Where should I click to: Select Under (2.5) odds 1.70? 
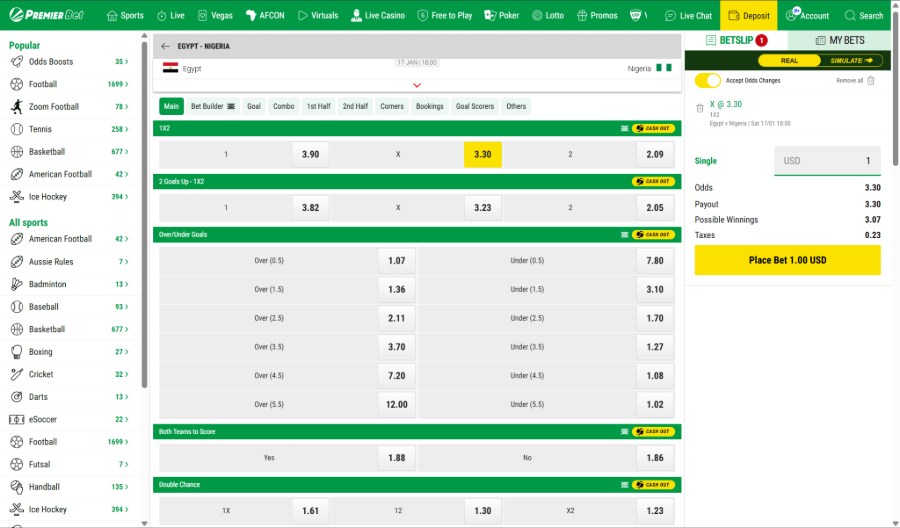coord(655,318)
